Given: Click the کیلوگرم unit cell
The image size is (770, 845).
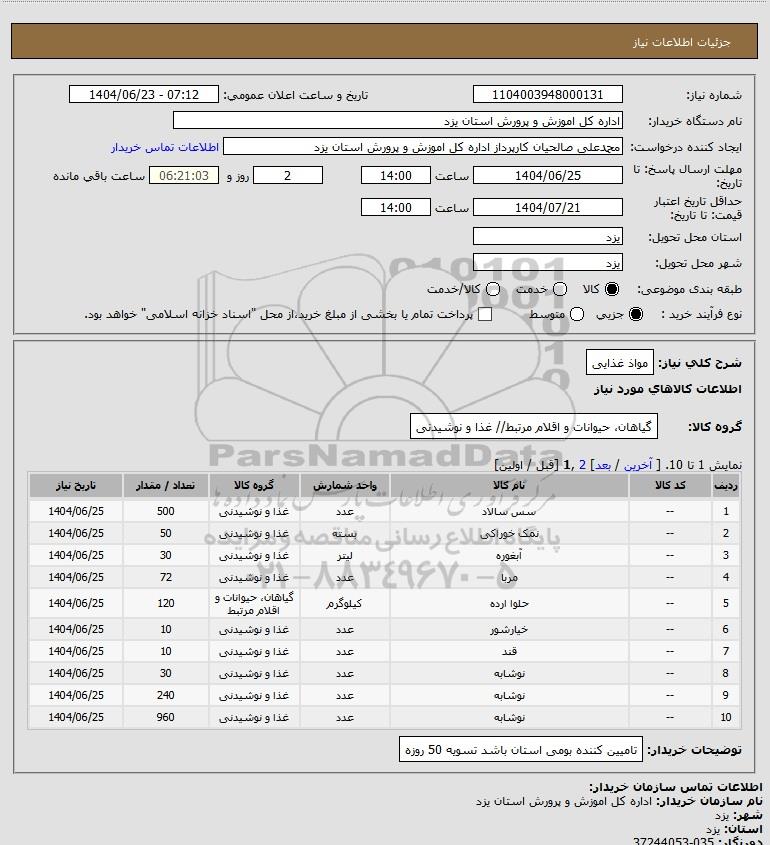Looking at the screenshot, I should (345, 603).
